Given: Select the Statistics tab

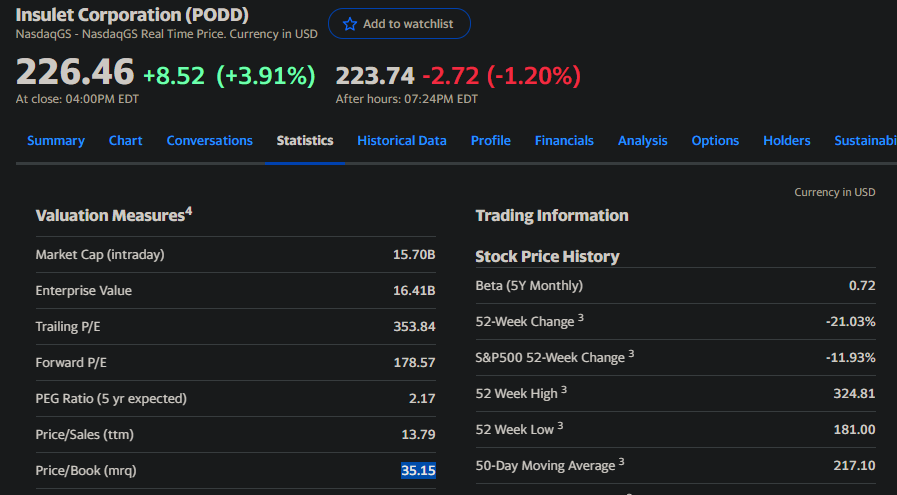Looking at the screenshot, I should tap(305, 140).
